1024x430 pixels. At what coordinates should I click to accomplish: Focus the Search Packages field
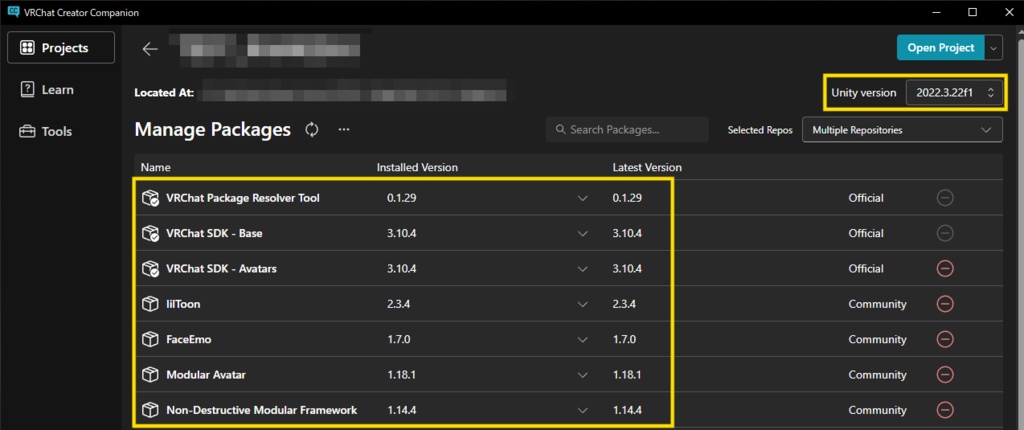click(x=627, y=129)
